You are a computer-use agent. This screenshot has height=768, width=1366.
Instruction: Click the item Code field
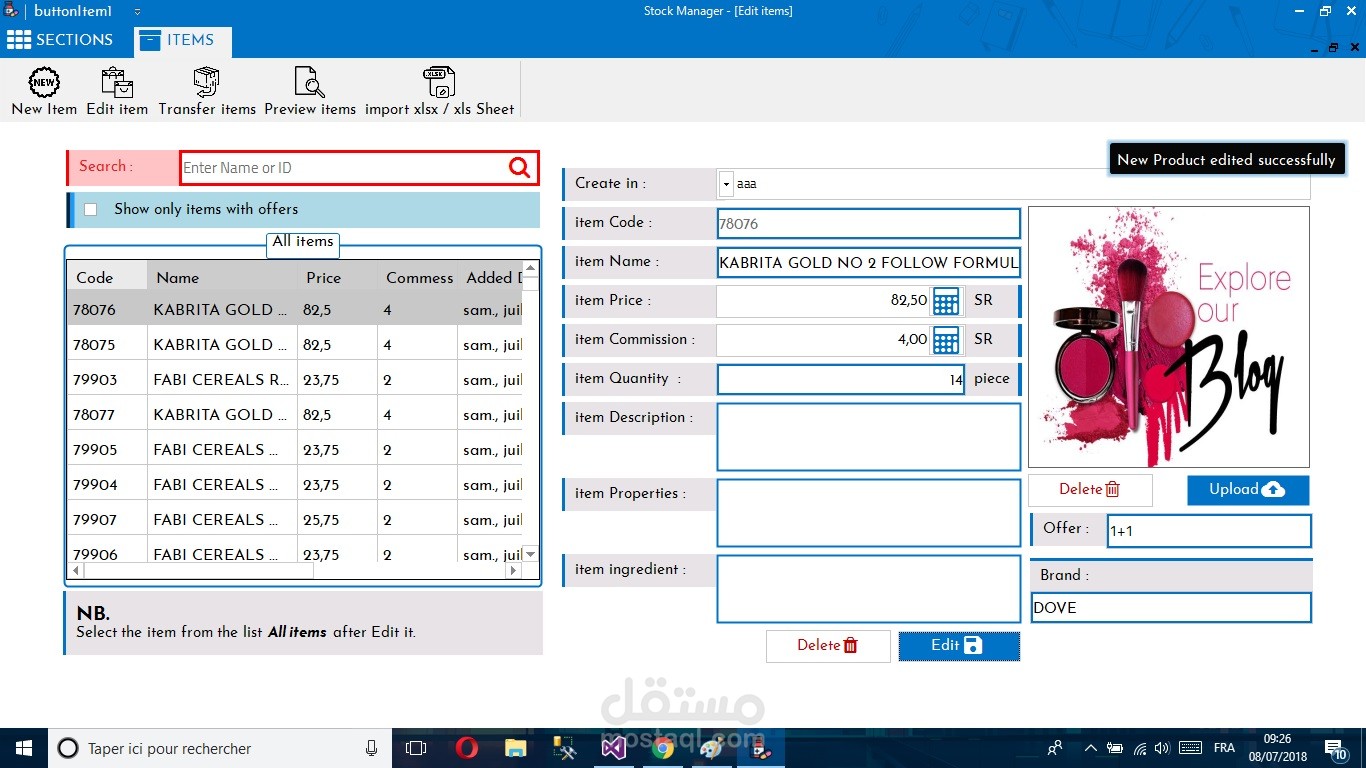(x=869, y=224)
